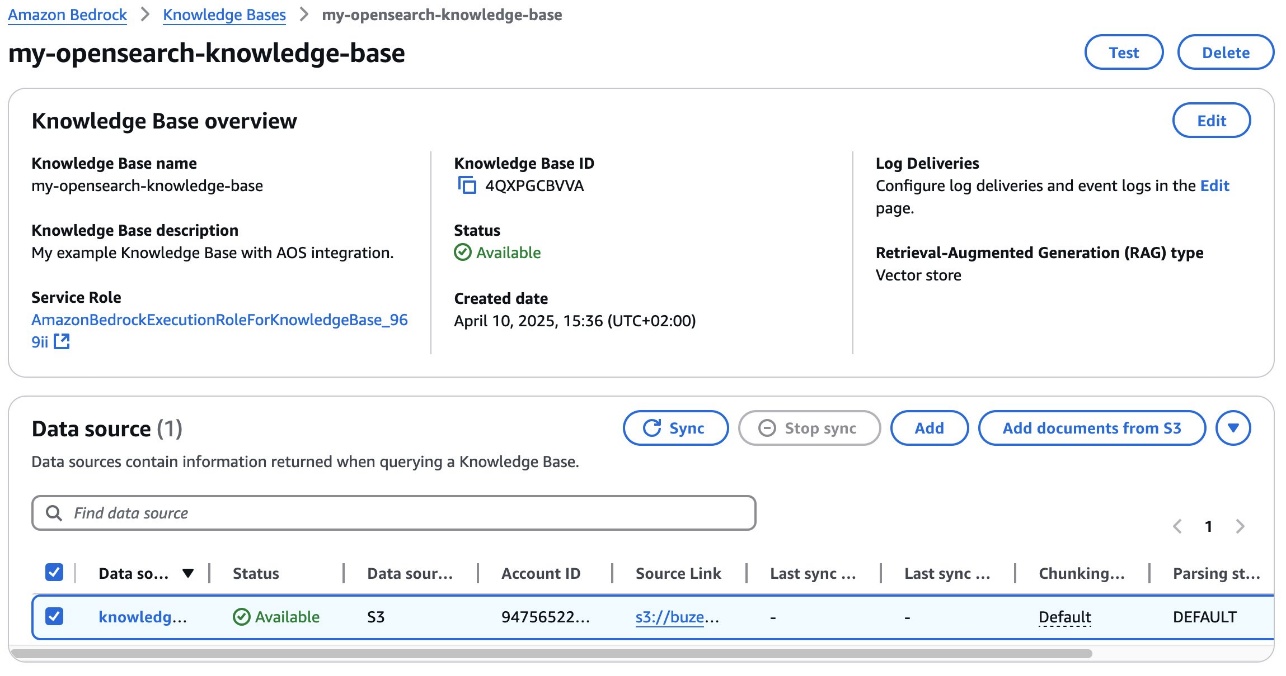
Task: Uncheck the knowledge data source row checkbox
Action: (x=54, y=616)
